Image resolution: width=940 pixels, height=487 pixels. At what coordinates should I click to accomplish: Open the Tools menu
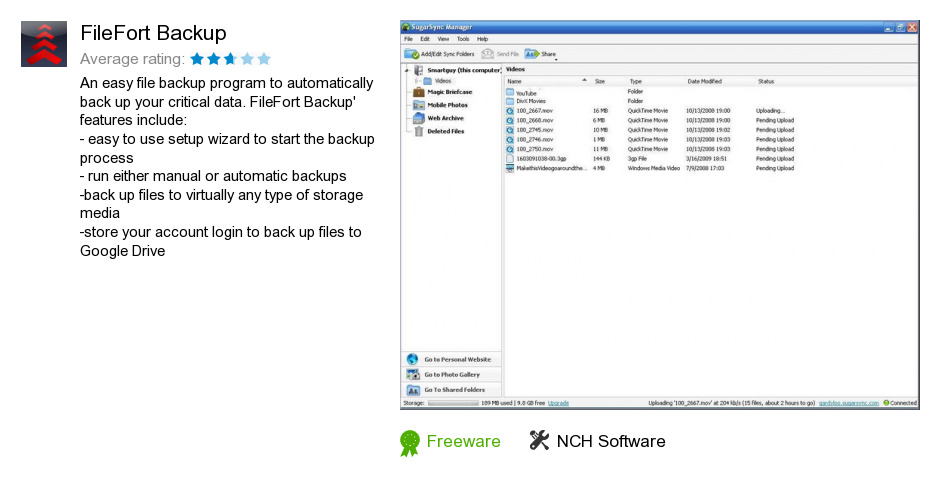pos(463,39)
